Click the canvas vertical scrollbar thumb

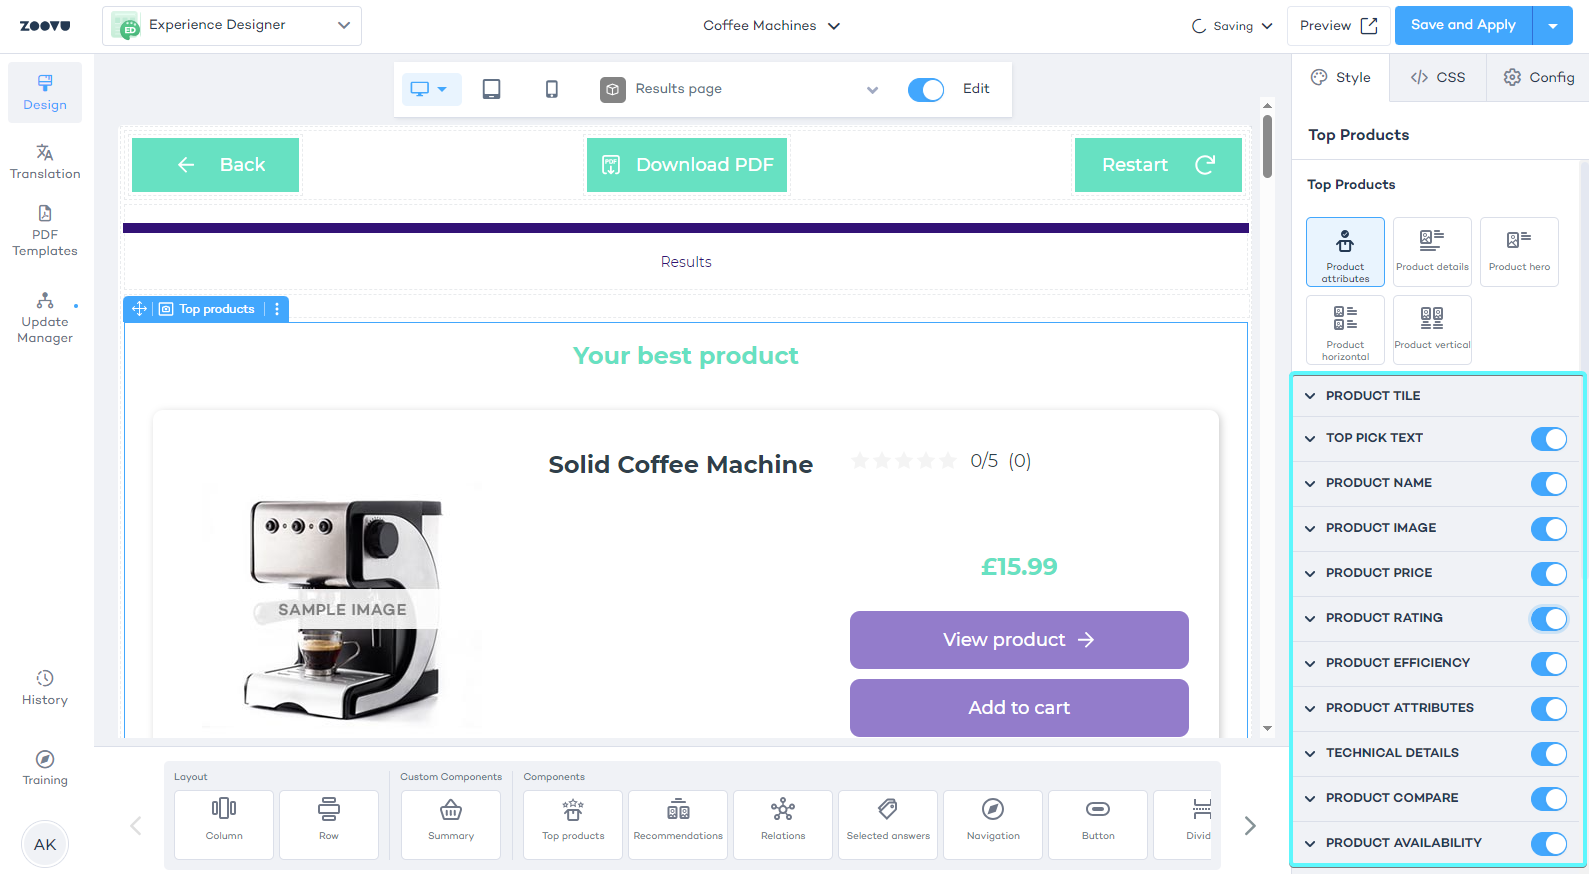pyautogui.click(x=1267, y=146)
